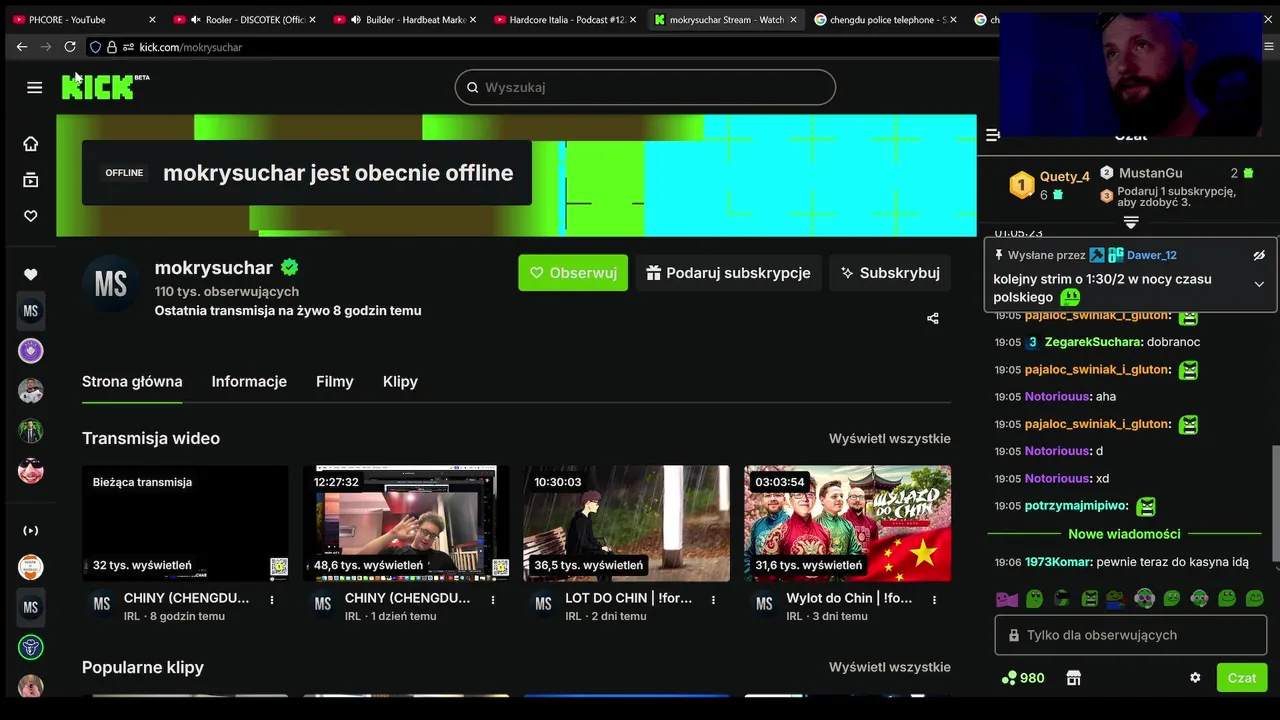Open the Browse icon in left sidebar

click(x=31, y=180)
